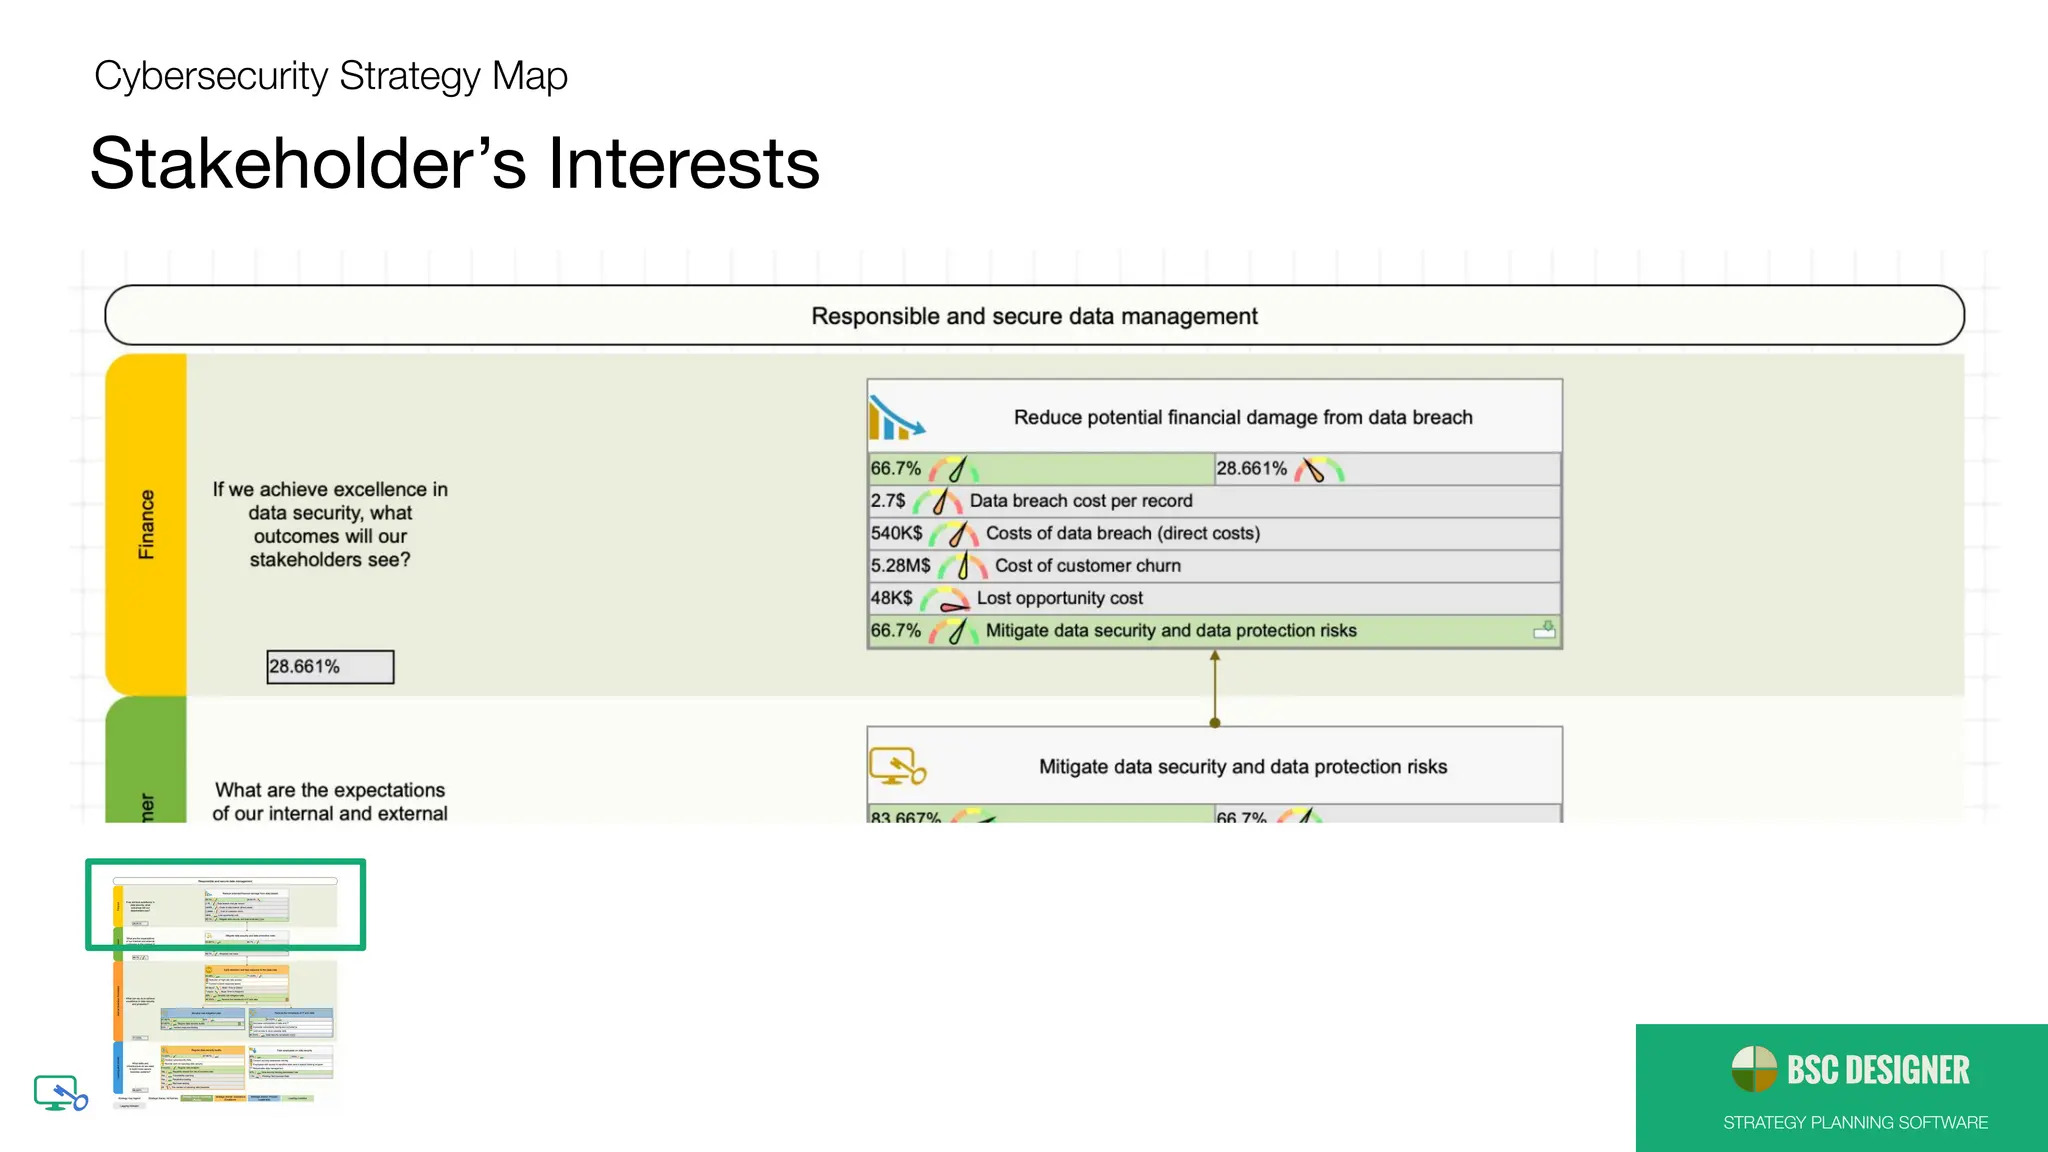Click the declining bar chart finance icon
This screenshot has height=1152, width=2048.
896,417
